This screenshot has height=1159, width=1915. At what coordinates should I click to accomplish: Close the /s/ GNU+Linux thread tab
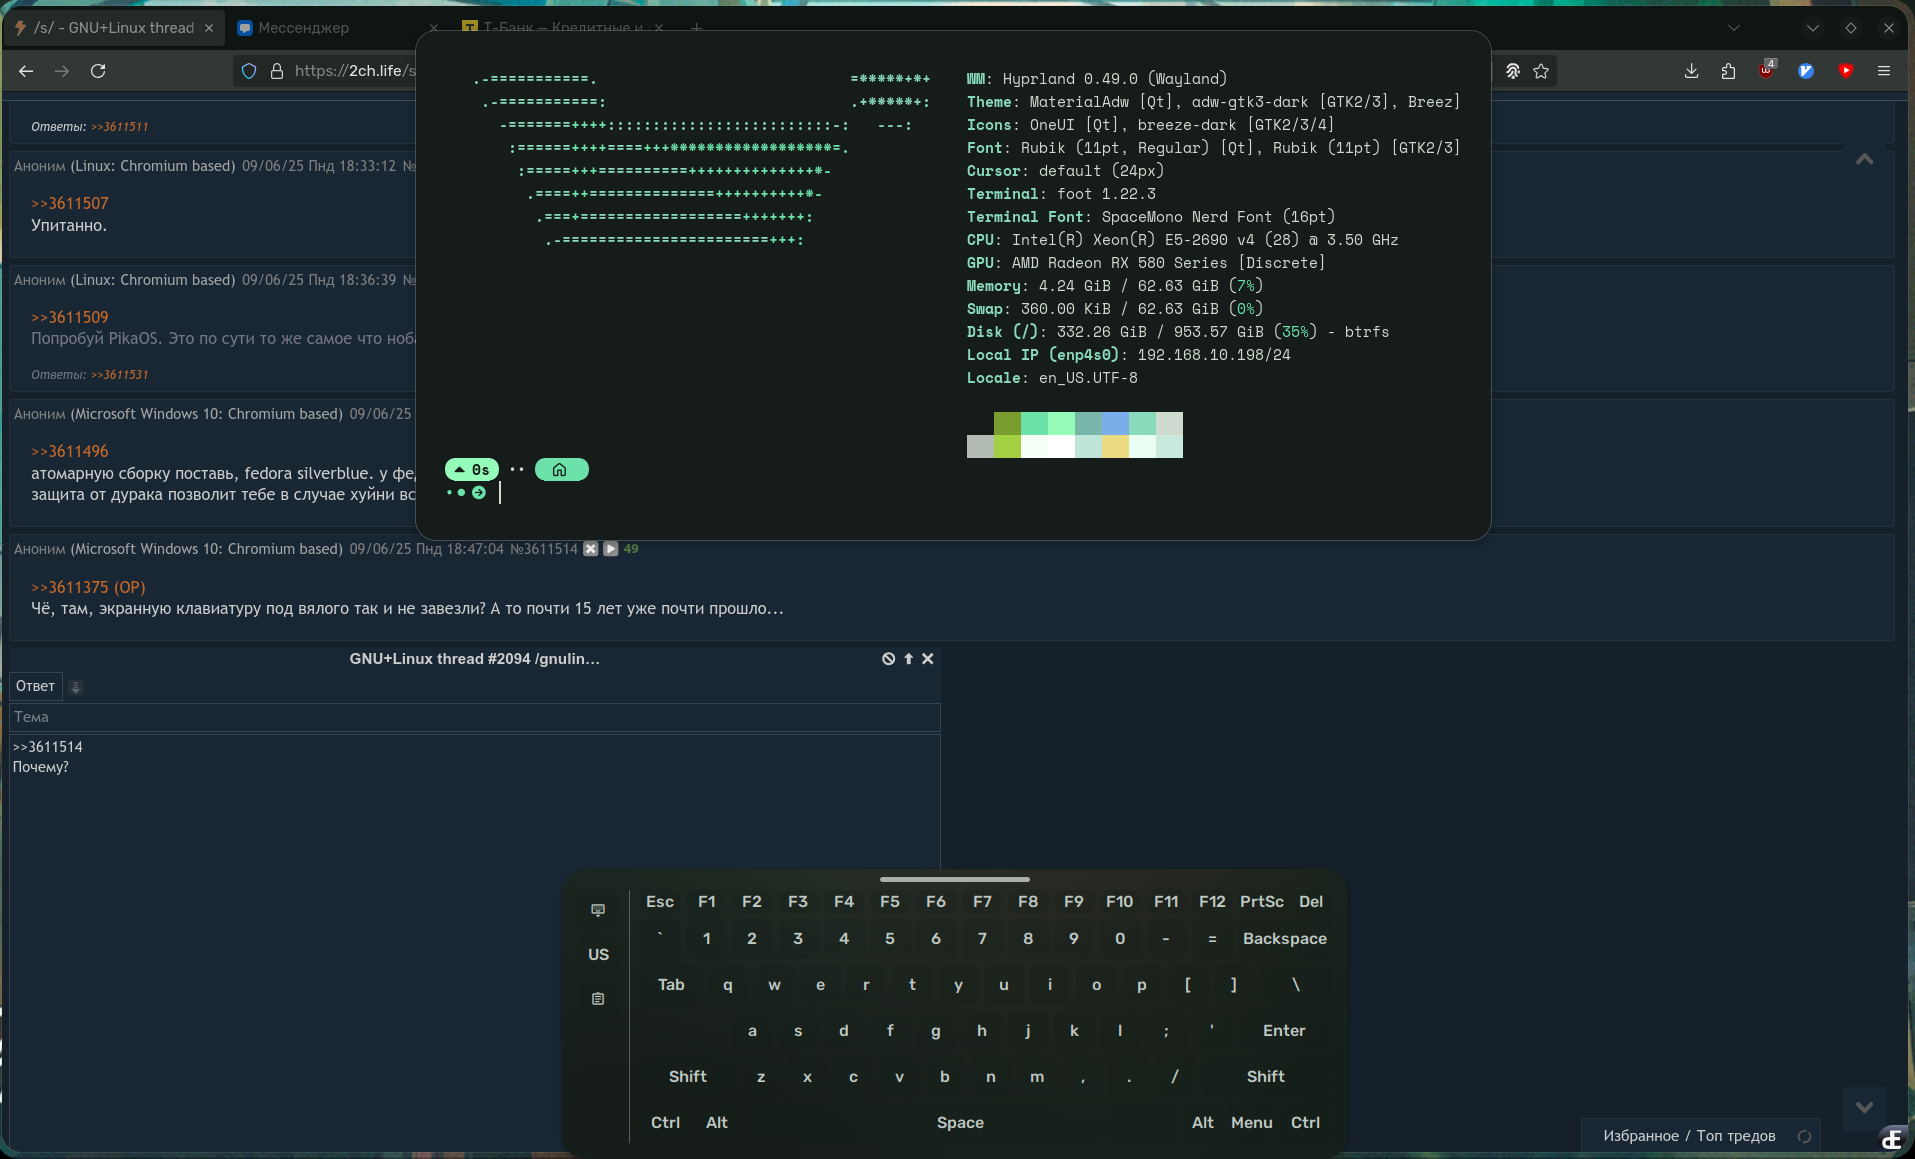[x=209, y=28]
